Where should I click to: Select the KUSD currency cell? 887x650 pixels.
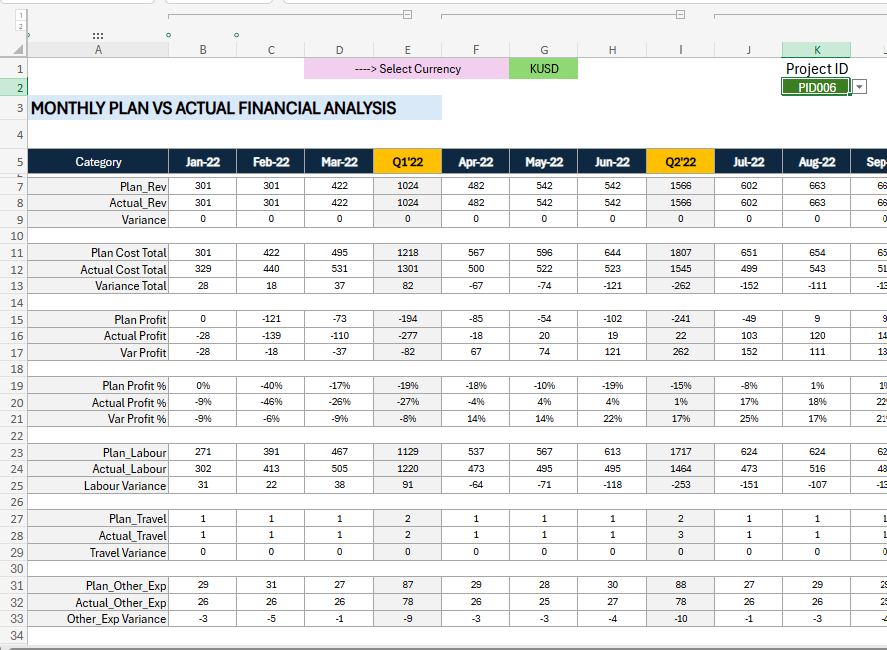tap(543, 69)
